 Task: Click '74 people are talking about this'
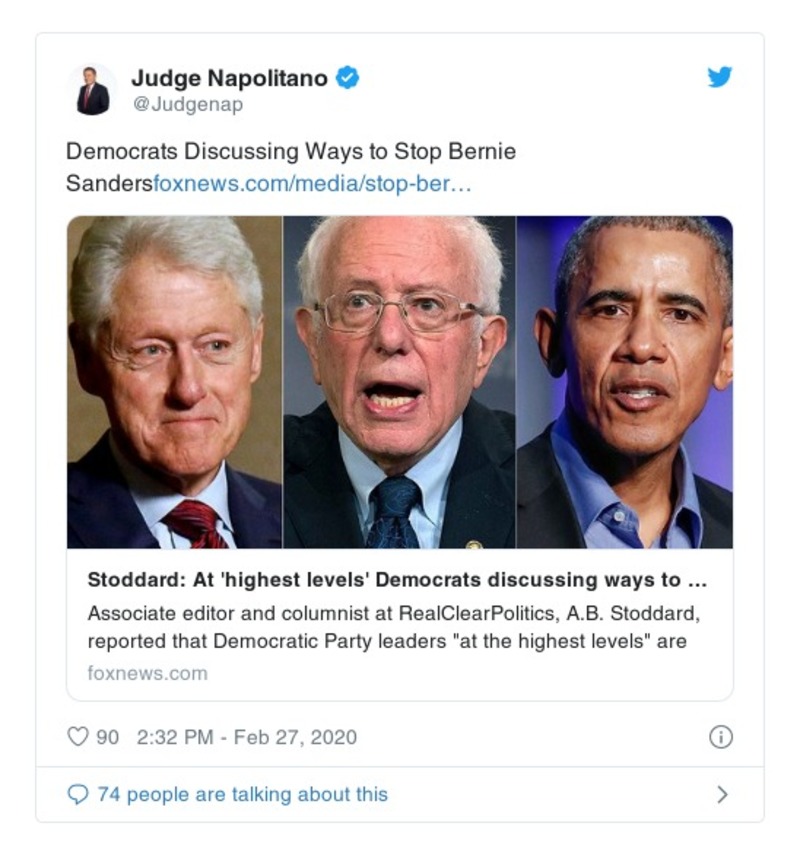coord(243,794)
